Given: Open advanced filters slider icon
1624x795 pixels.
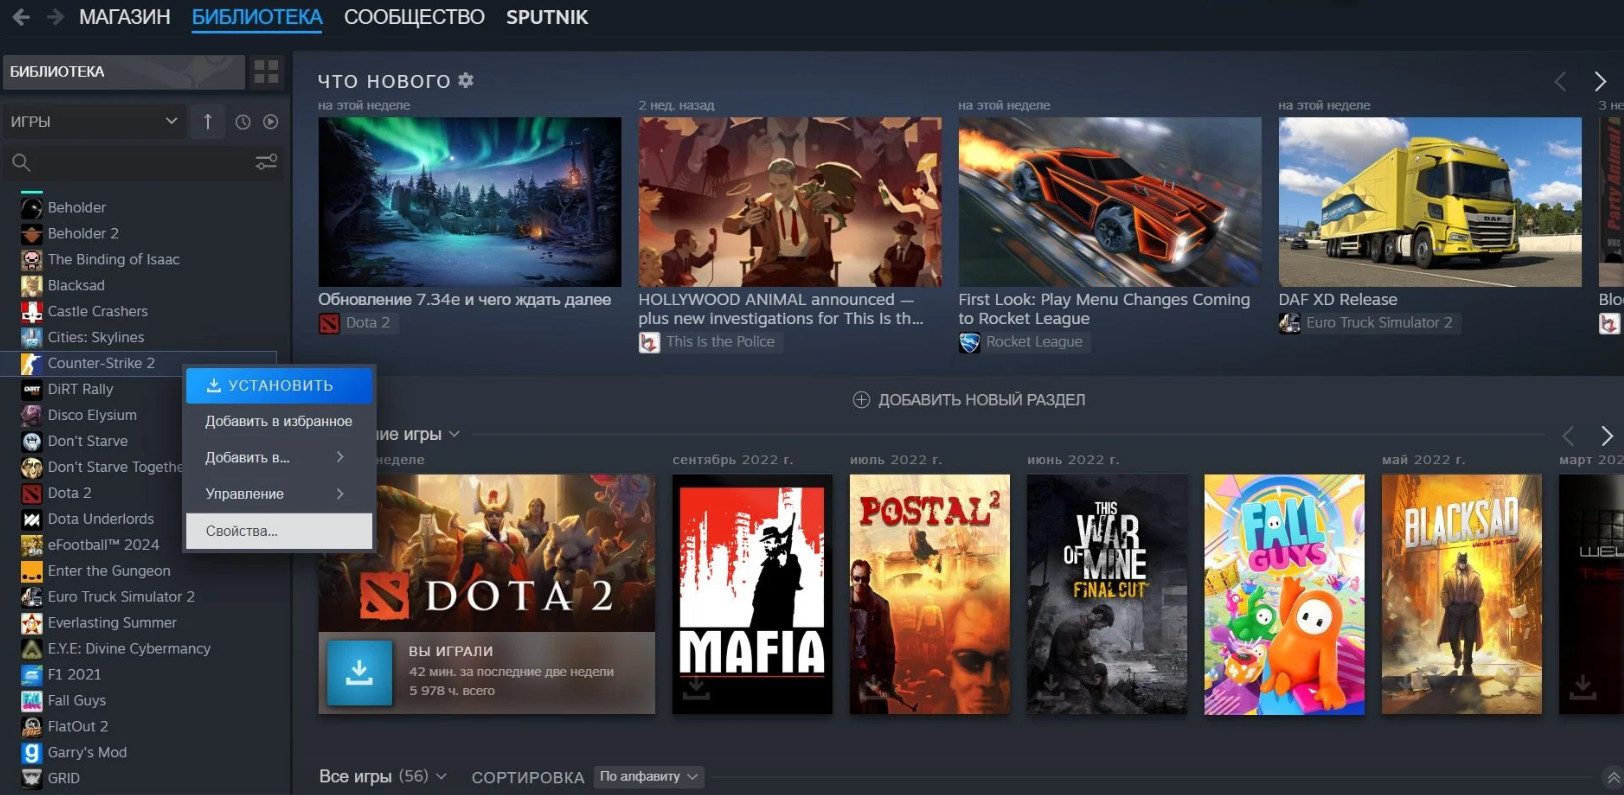Looking at the screenshot, I should [266, 162].
